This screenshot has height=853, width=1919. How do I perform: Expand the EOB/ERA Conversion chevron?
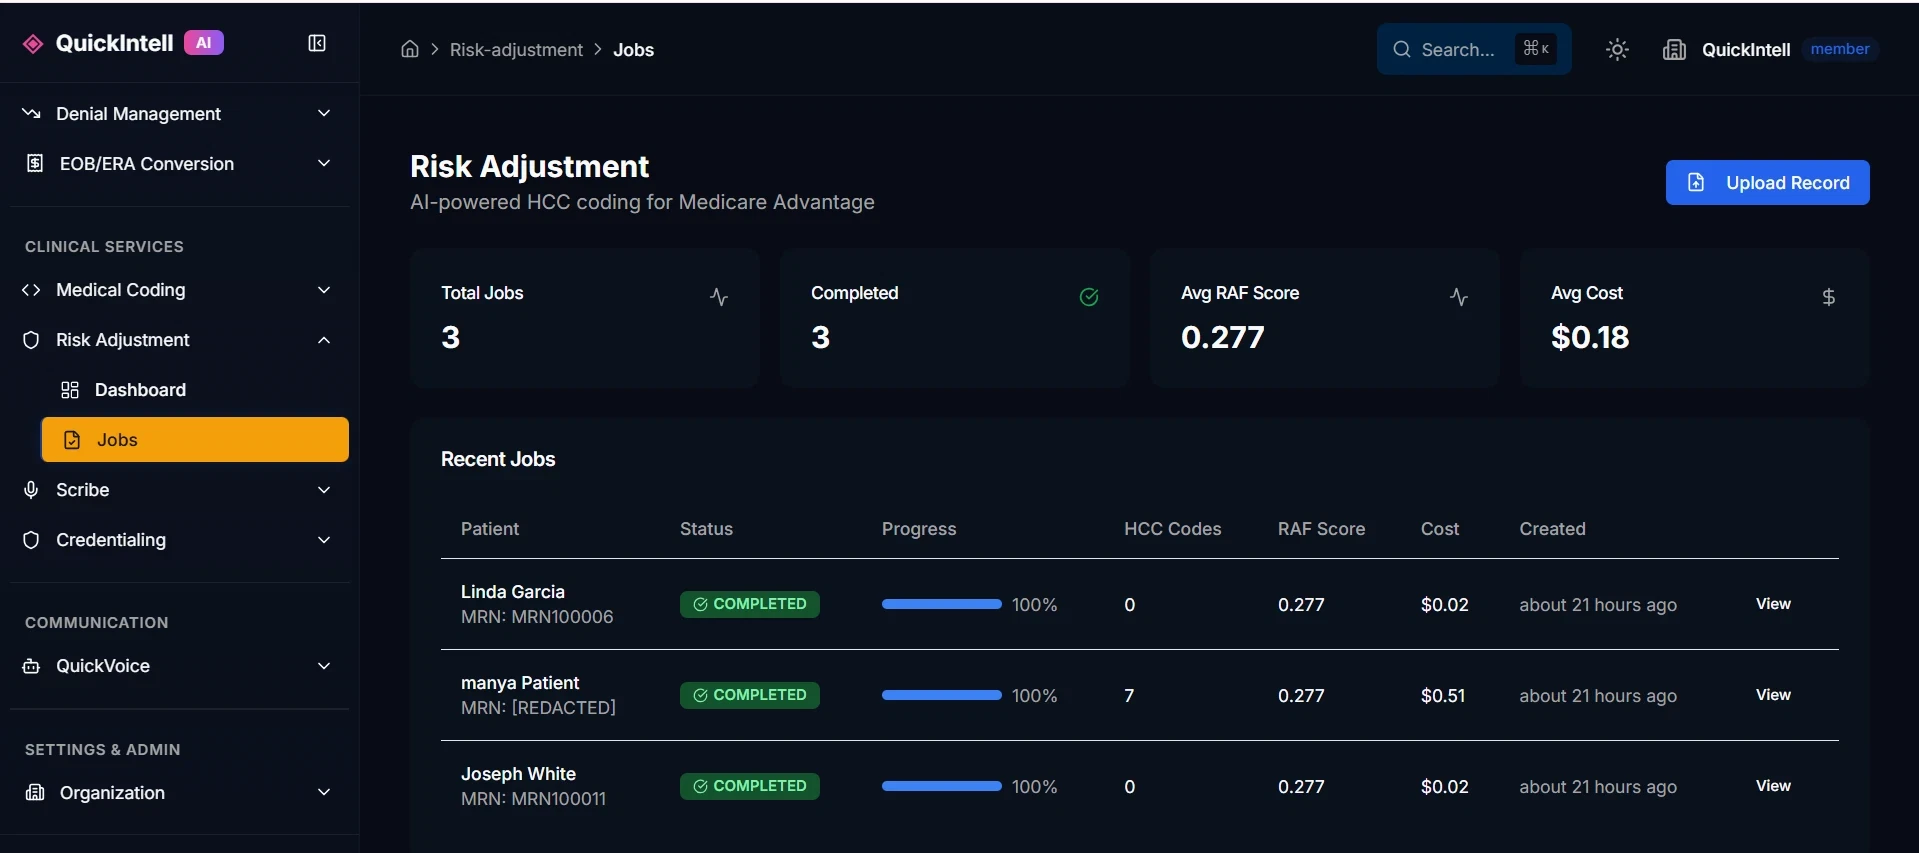(324, 163)
